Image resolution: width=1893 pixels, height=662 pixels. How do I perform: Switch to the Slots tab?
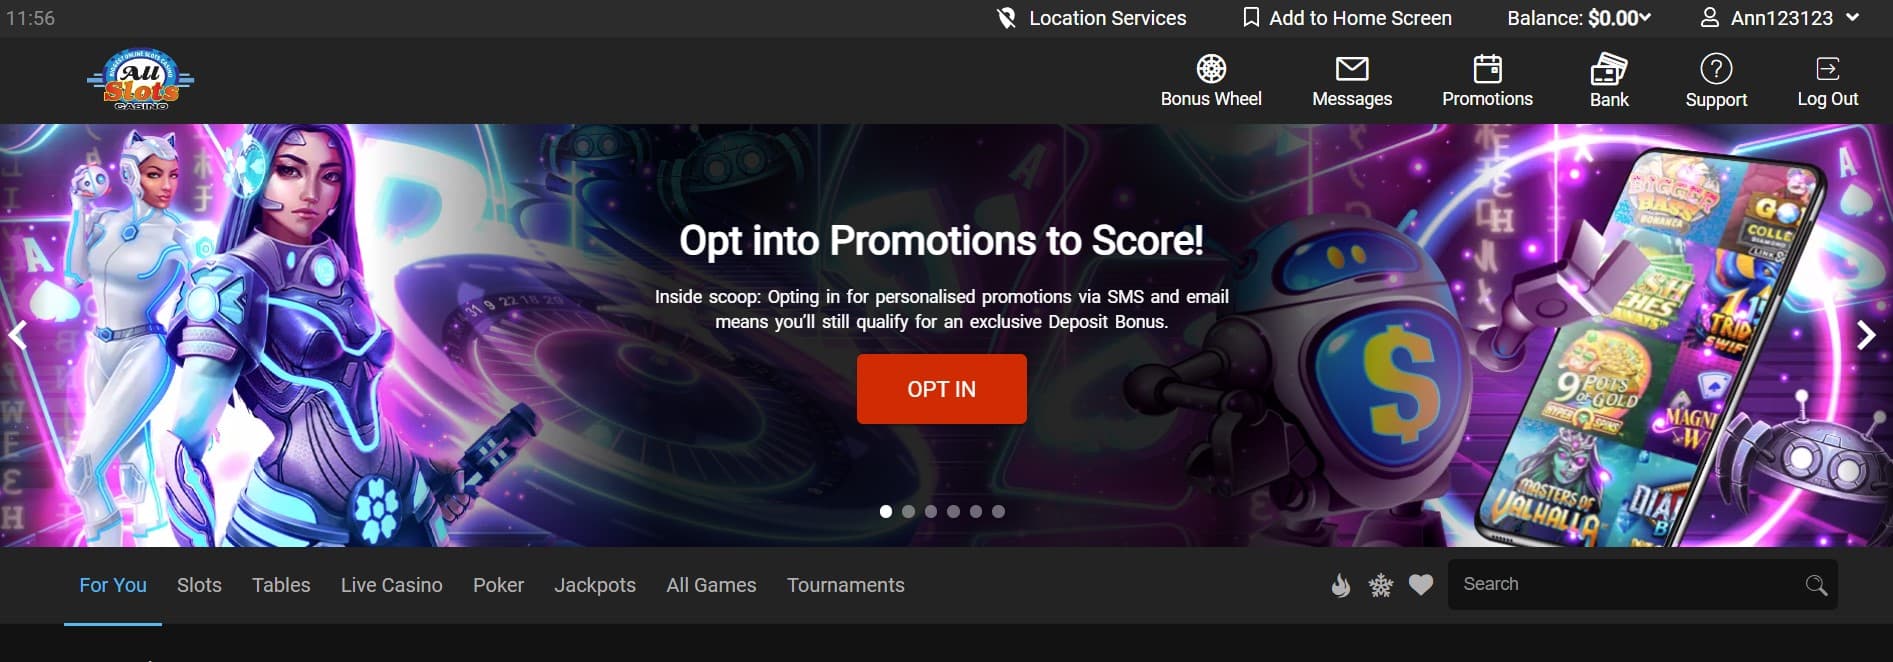click(x=199, y=585)
